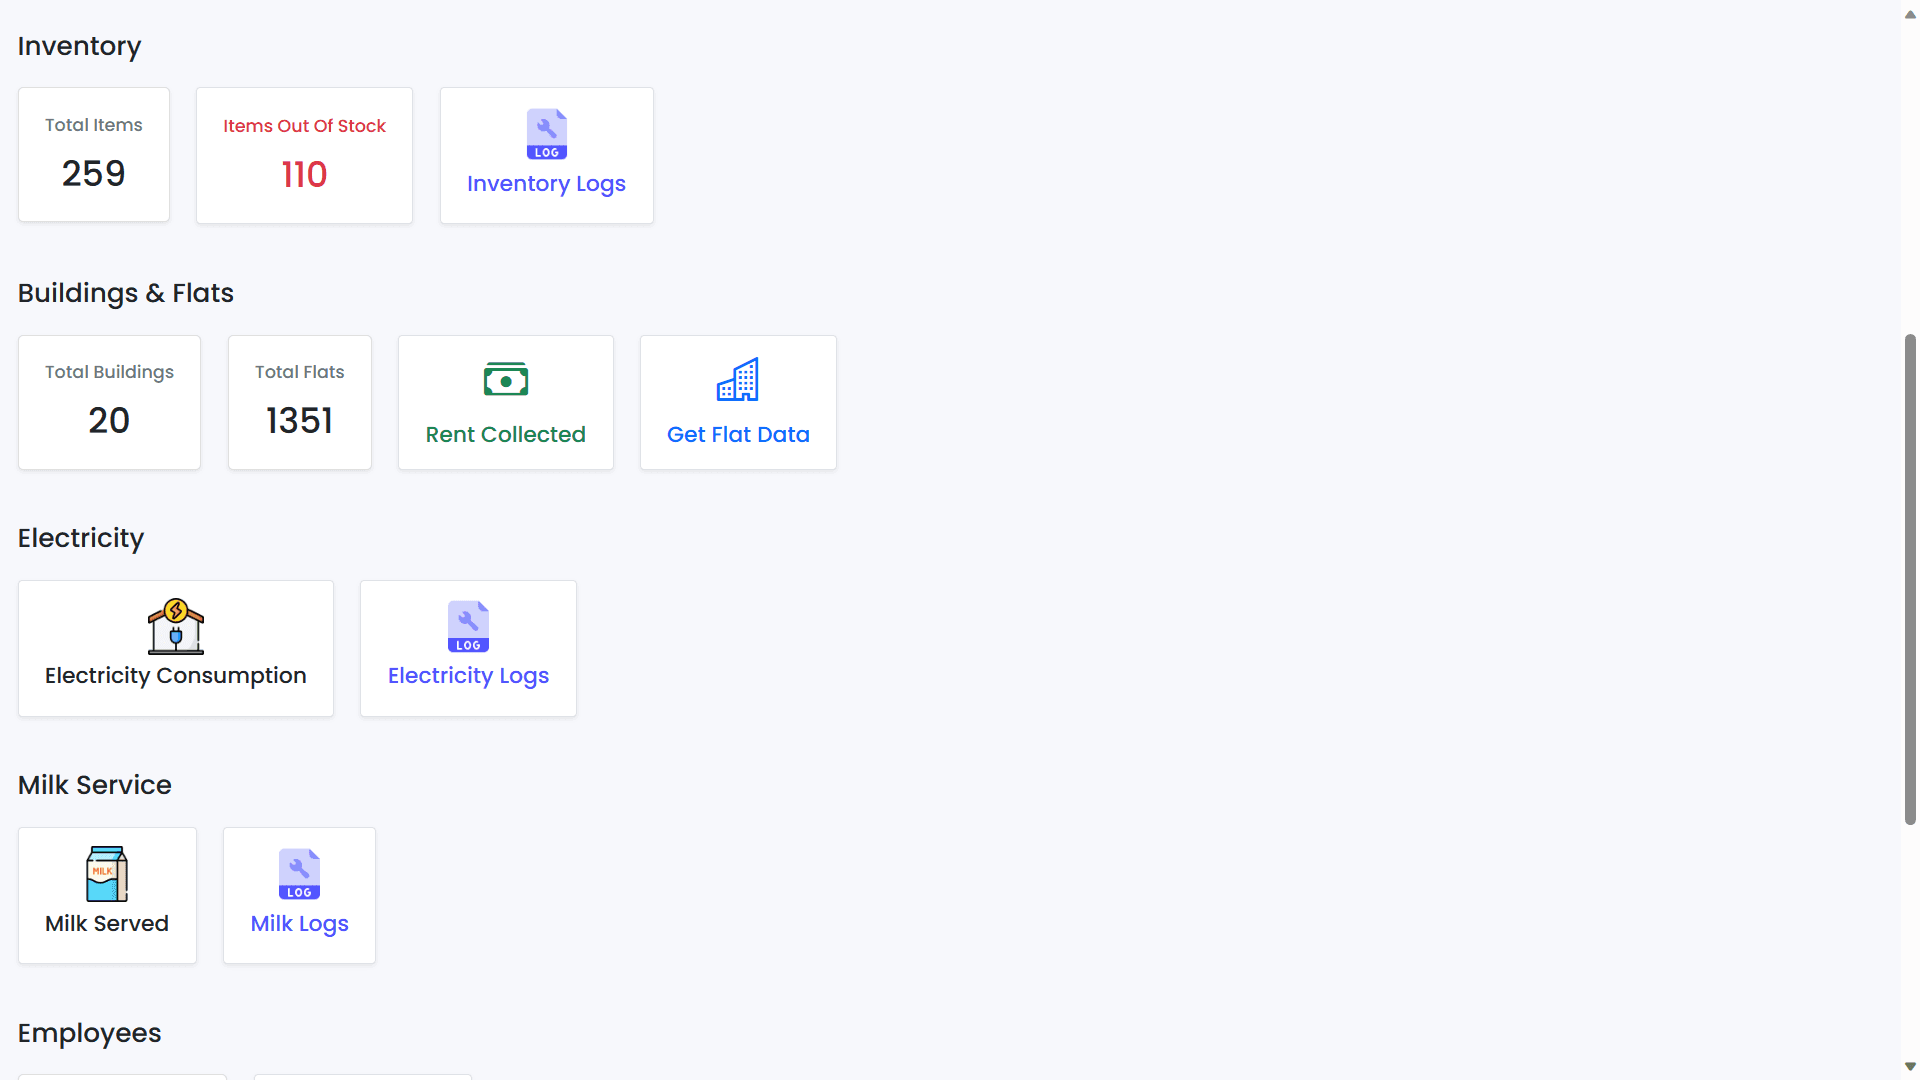
Task: Open the Inventory Logs card
Action: [x=546, y=155]
